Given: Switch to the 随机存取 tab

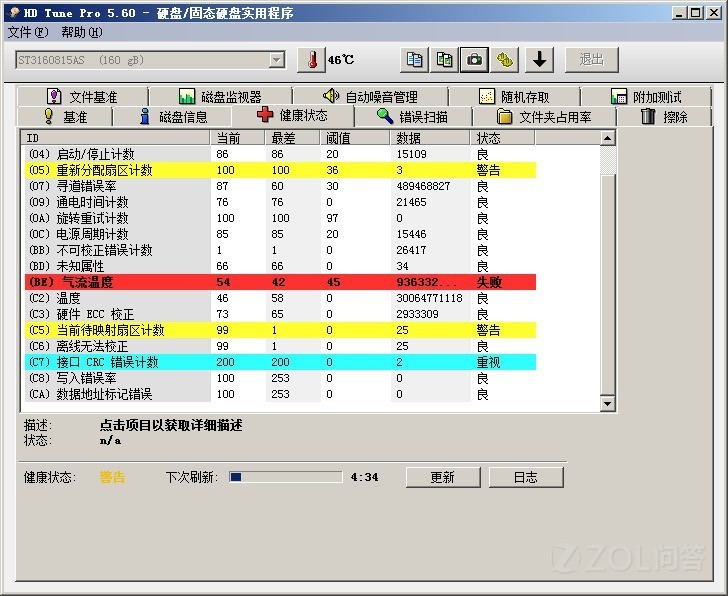Looking at the screenshot, I should pos(514,97).
